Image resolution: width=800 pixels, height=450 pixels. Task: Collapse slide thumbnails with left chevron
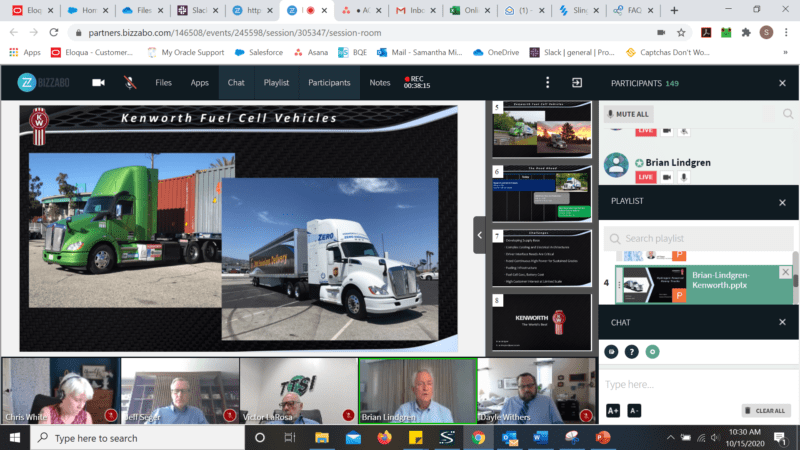[x=480, y=235]
